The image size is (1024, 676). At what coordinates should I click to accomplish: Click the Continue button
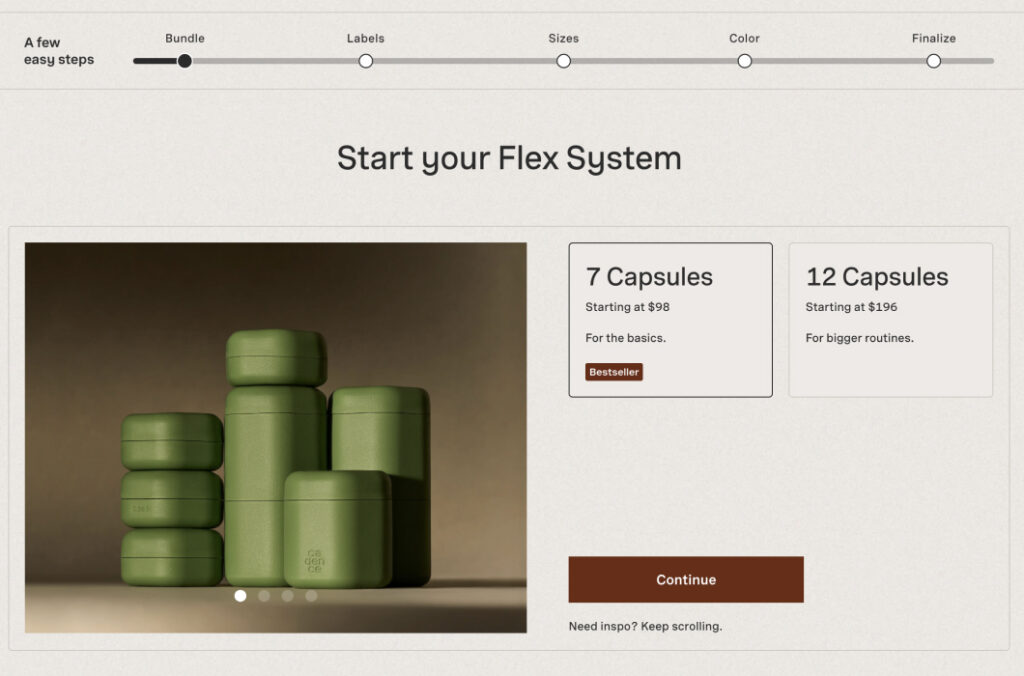(686, 579)
